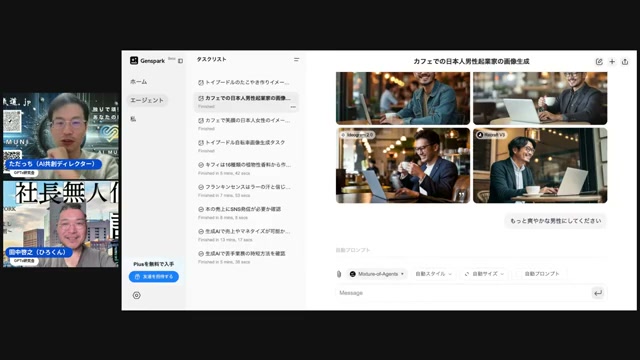Click the Plusを無料で入手 text
The height and width of the screenshot is (360, 640).
[153, 264]
